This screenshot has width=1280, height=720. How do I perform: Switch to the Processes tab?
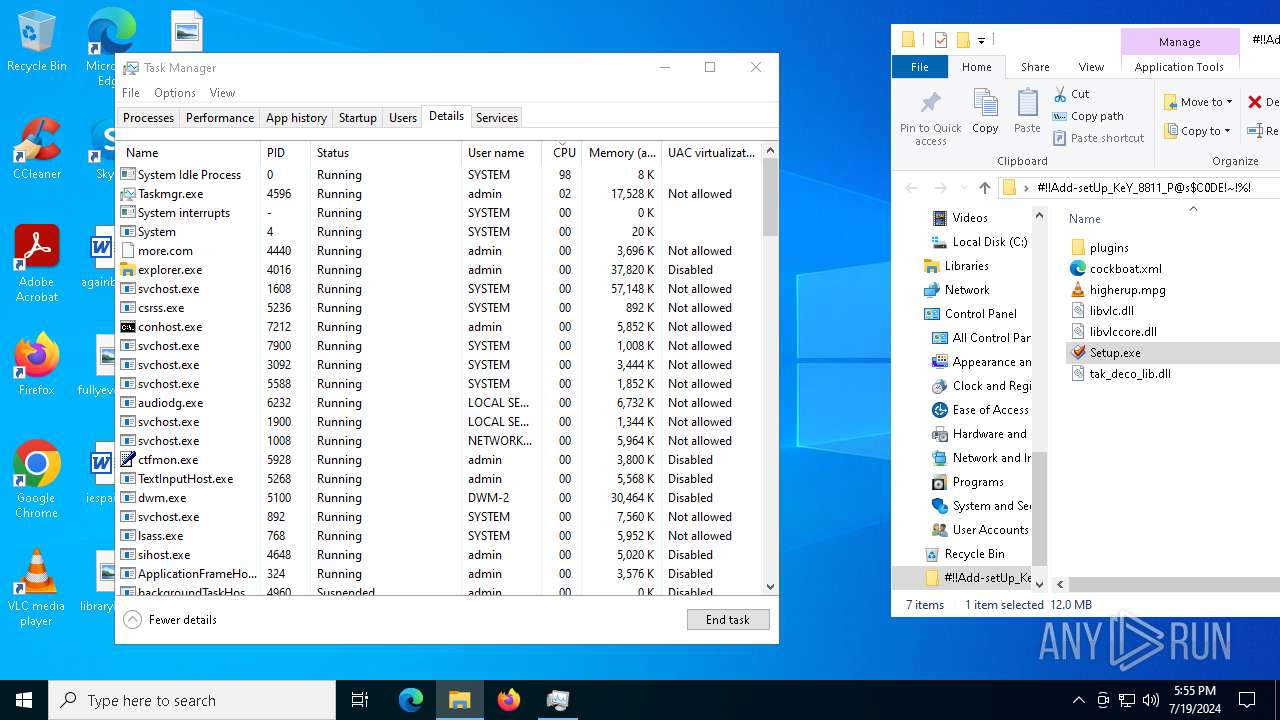click(x=148, y=117)
